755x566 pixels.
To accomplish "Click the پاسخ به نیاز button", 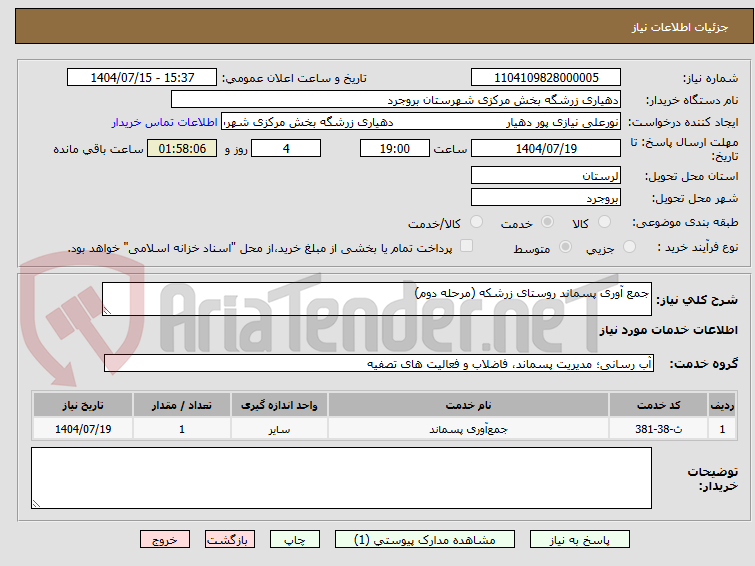I will tap(580, 540).
